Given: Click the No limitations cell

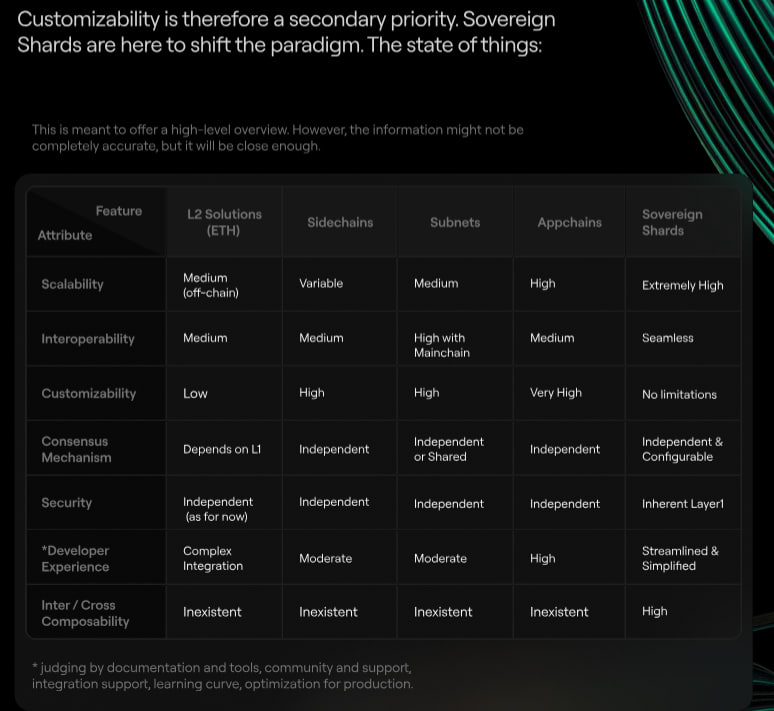Looking at the screenshot, I should pyautogui.click(x=679, y=394).
